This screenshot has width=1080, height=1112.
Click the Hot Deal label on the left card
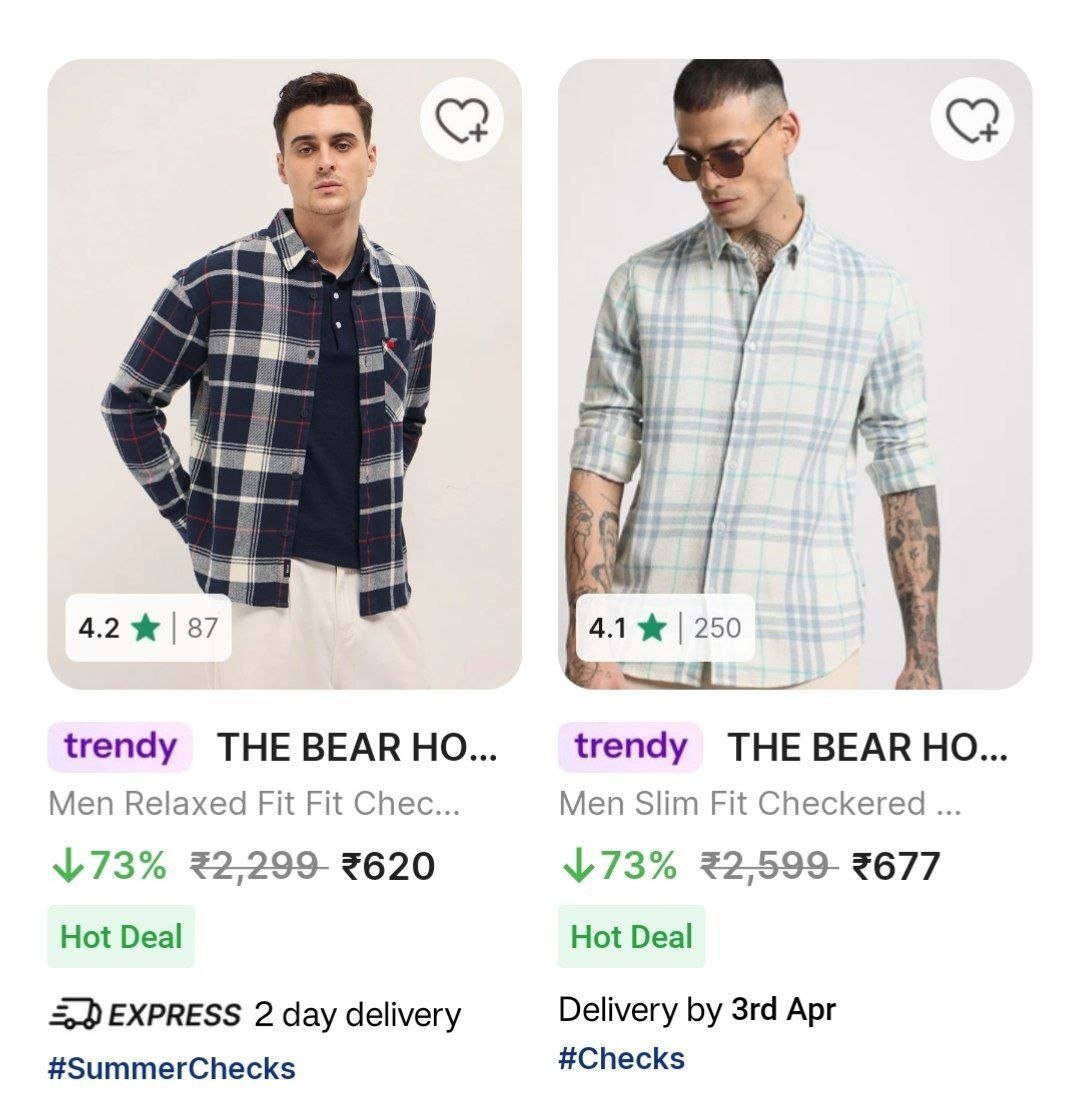click(x=120, y=936)
